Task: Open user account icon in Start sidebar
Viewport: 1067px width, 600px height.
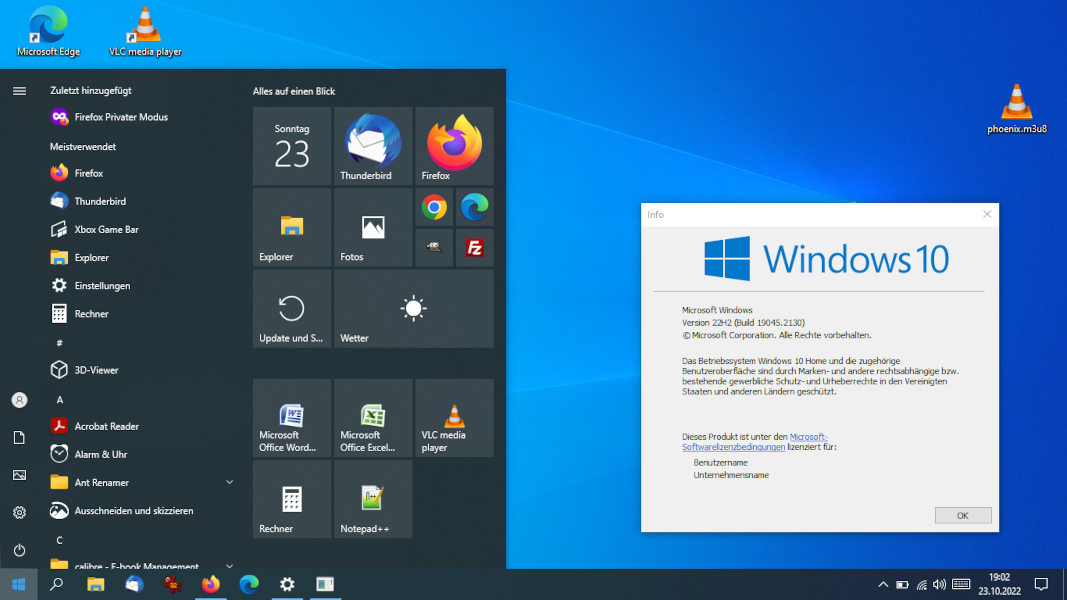Action: [19, 400]
